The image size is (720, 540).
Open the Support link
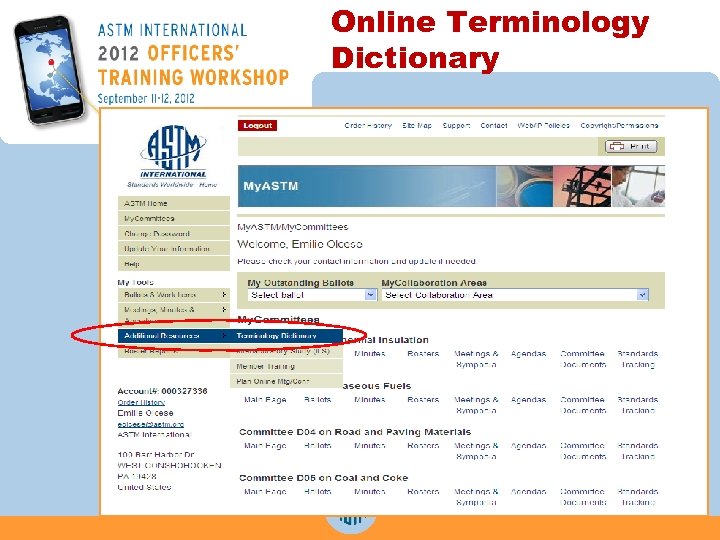click(x=456, y=125)
